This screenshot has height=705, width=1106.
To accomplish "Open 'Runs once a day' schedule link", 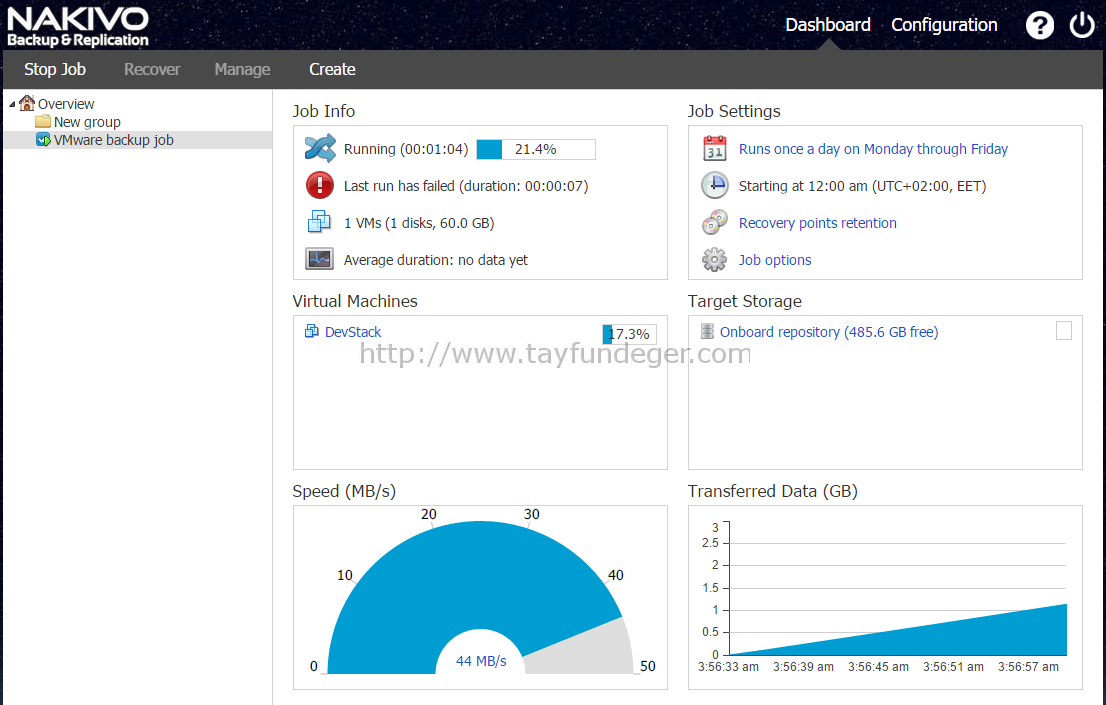I will (x=873, y=149).
